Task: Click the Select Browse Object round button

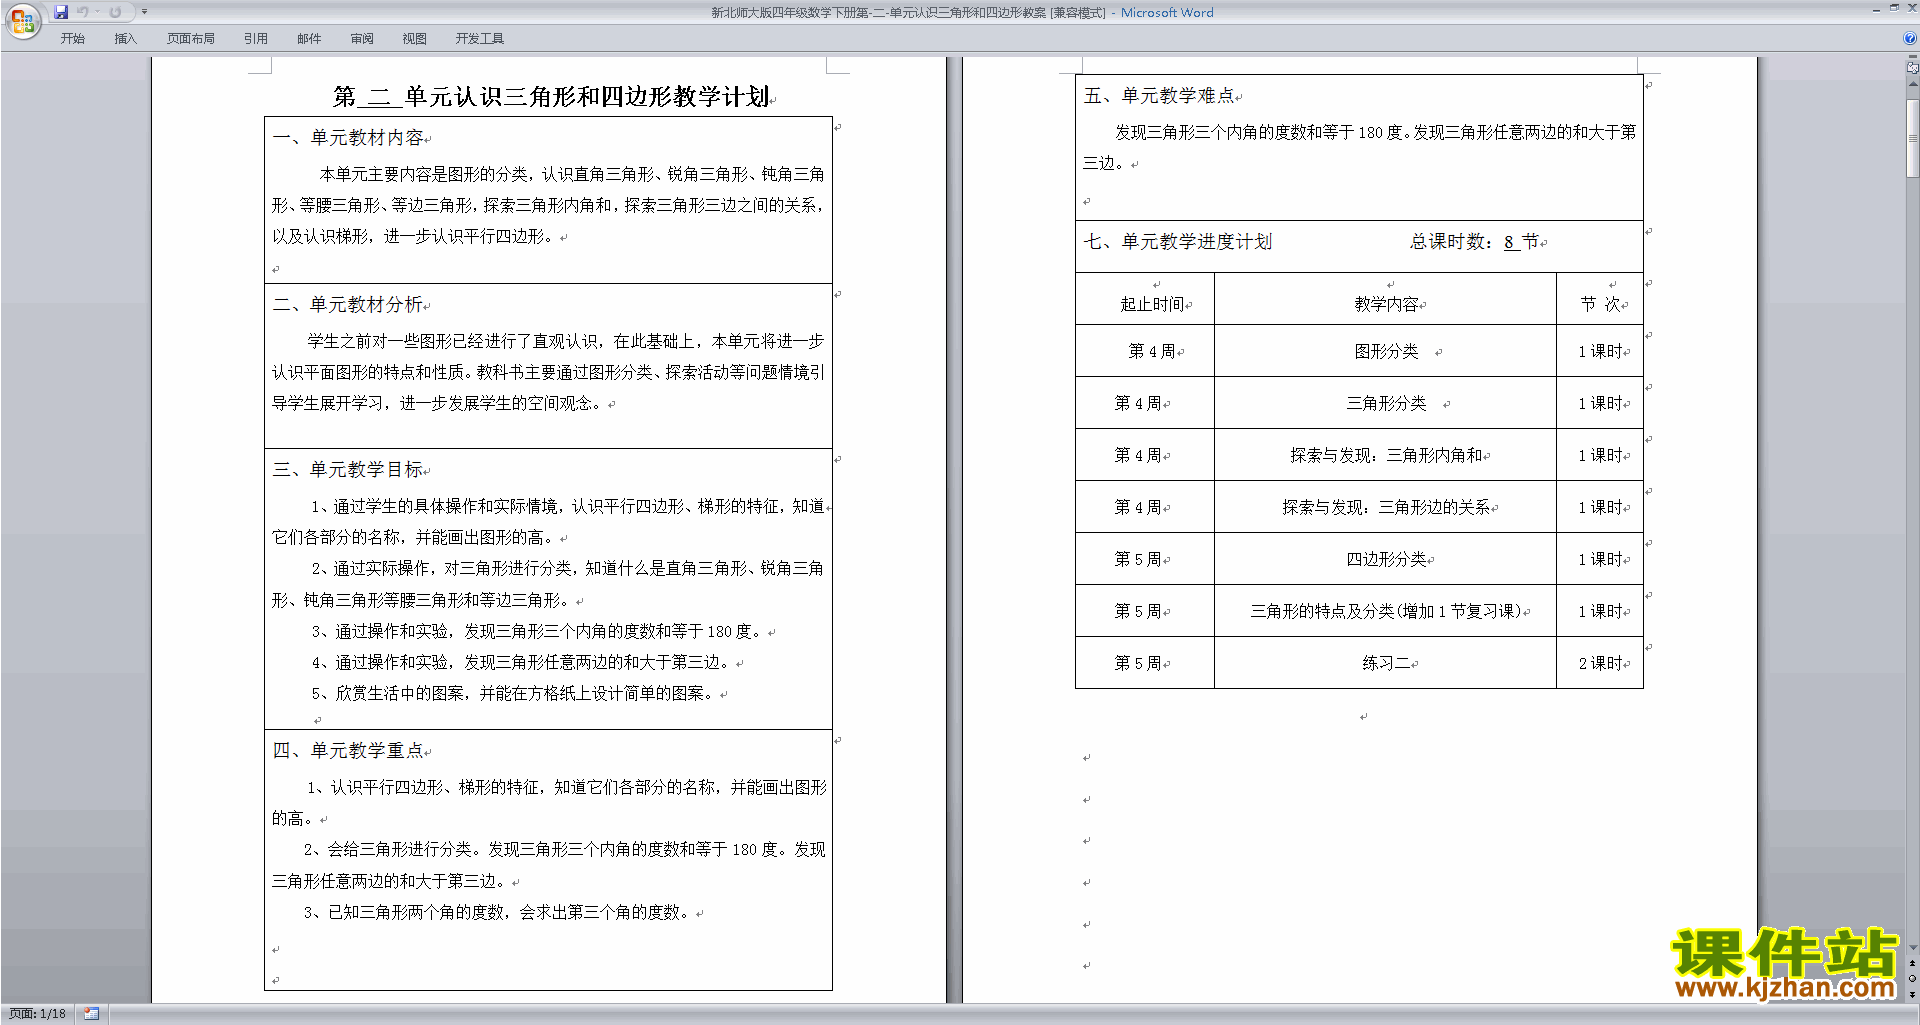Action: [1913, 979]
